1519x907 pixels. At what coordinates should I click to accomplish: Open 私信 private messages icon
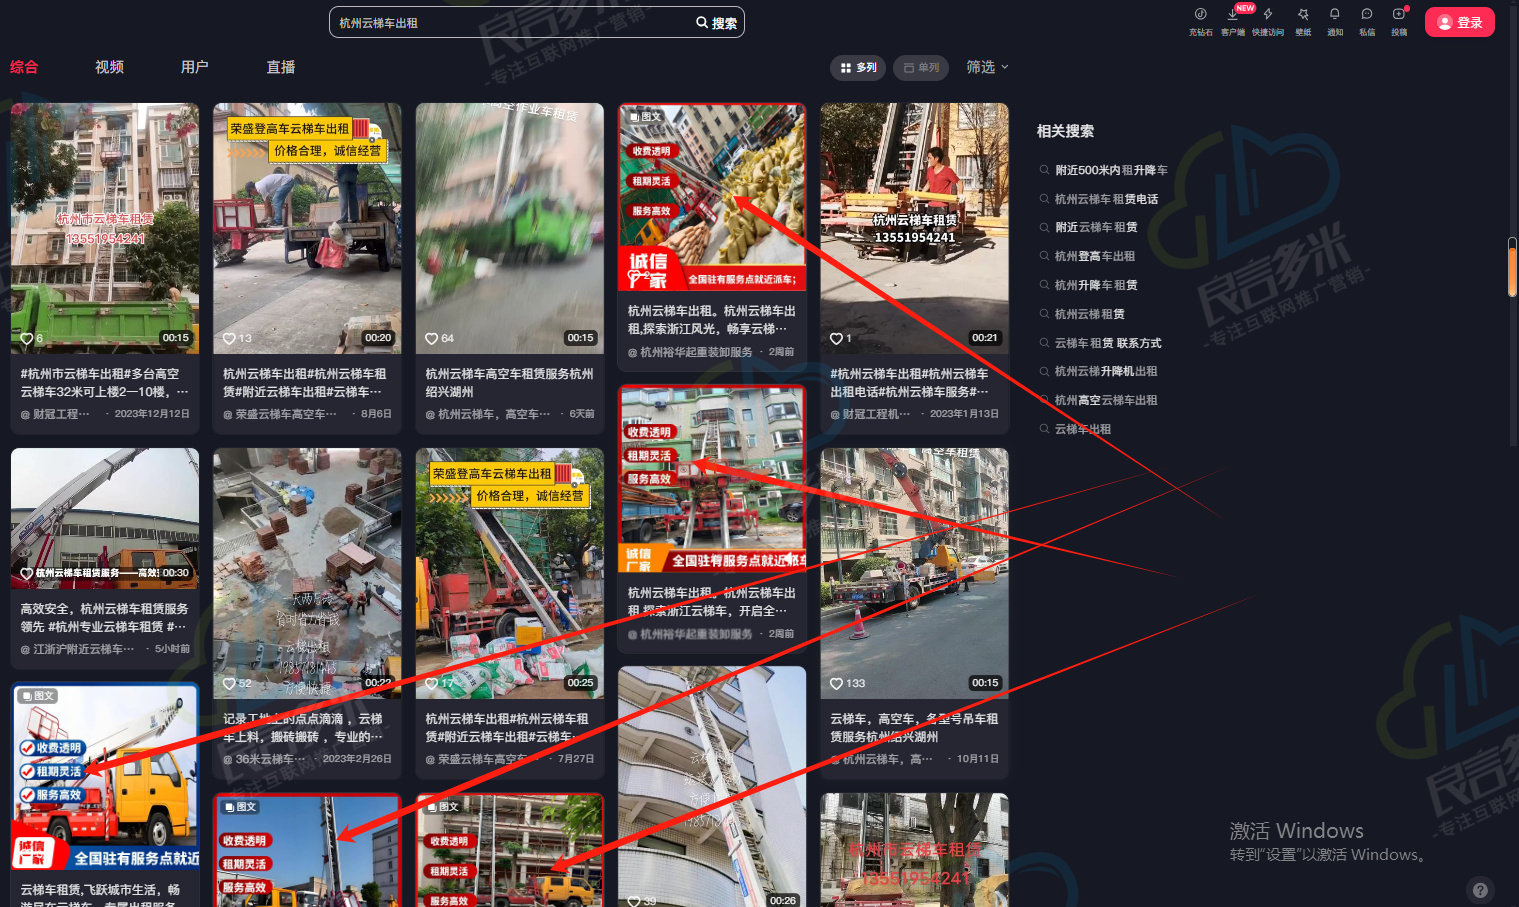click(1367, 15)
